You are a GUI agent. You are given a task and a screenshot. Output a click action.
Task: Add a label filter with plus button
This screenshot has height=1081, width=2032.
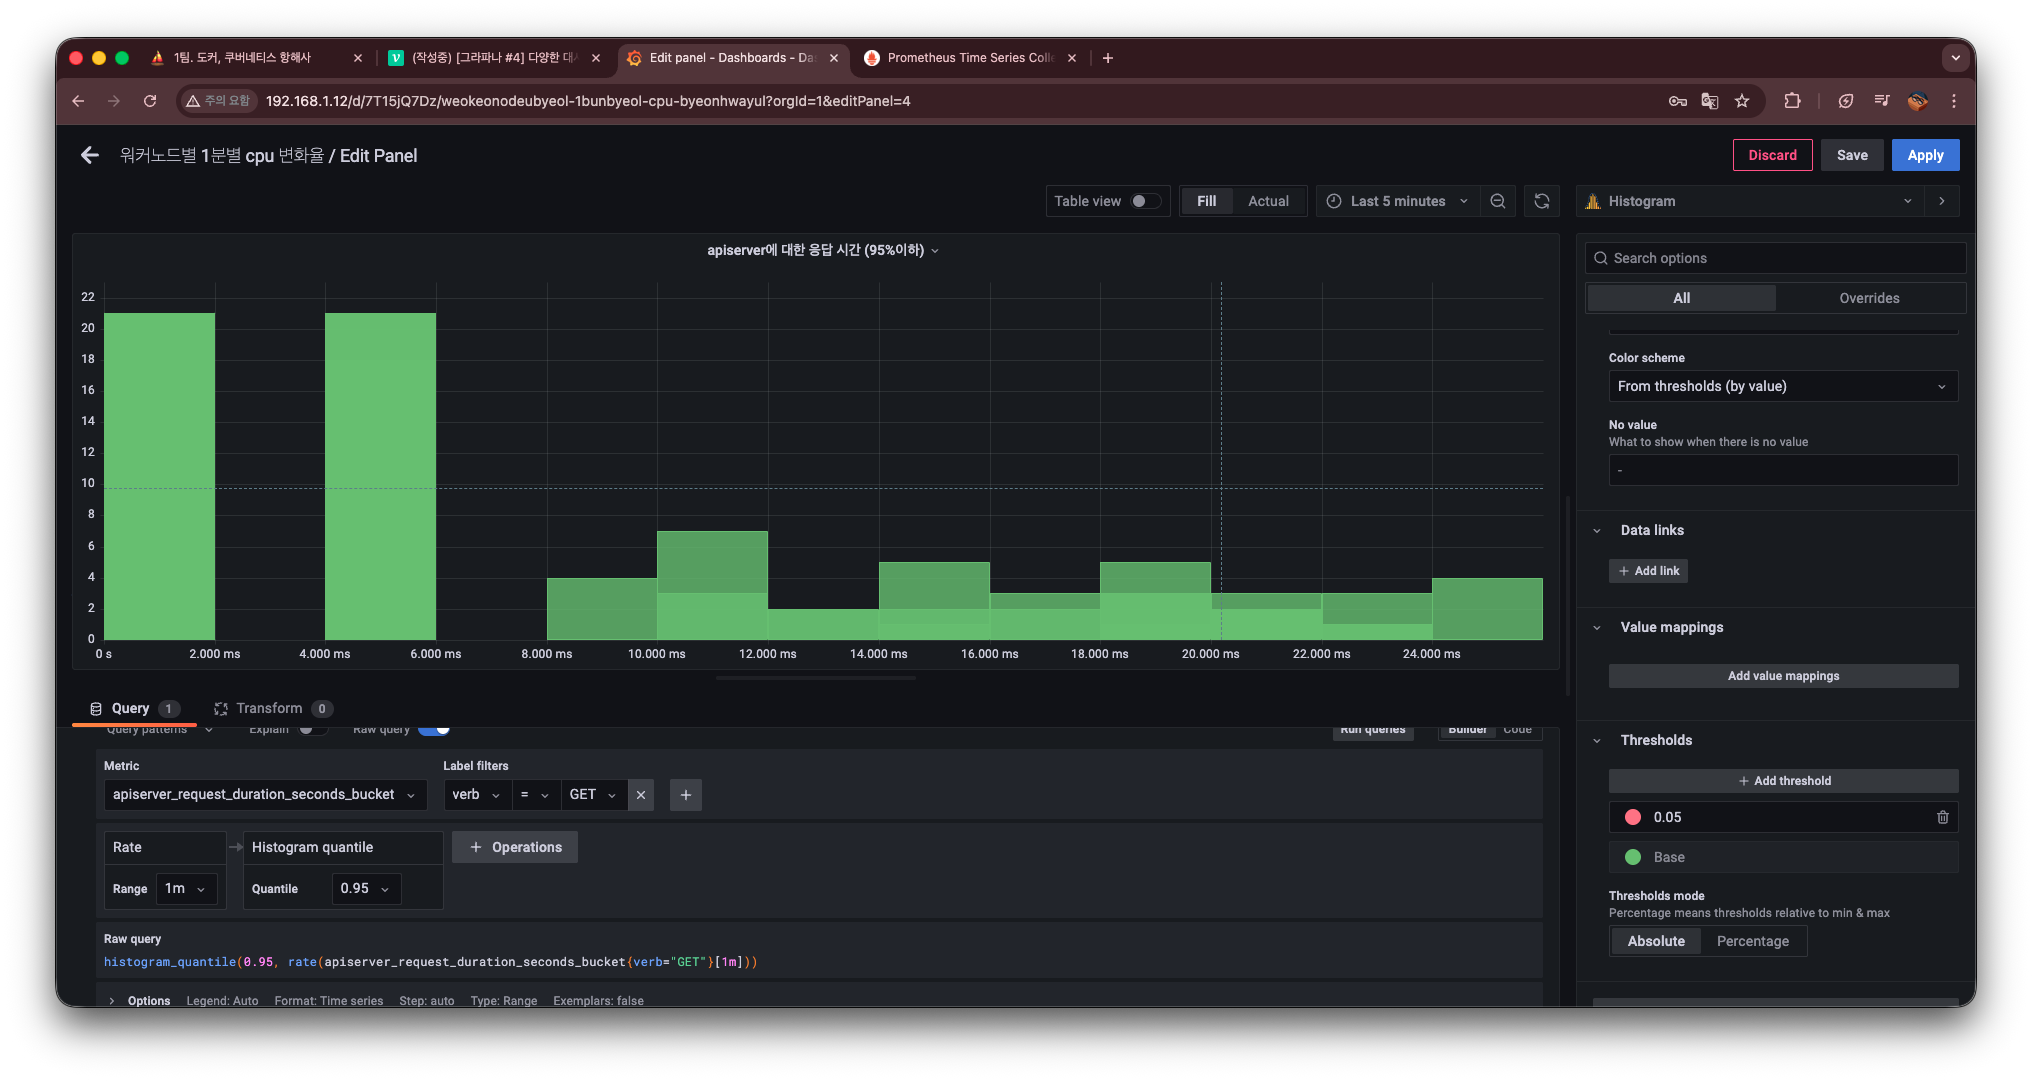(685, 795)
